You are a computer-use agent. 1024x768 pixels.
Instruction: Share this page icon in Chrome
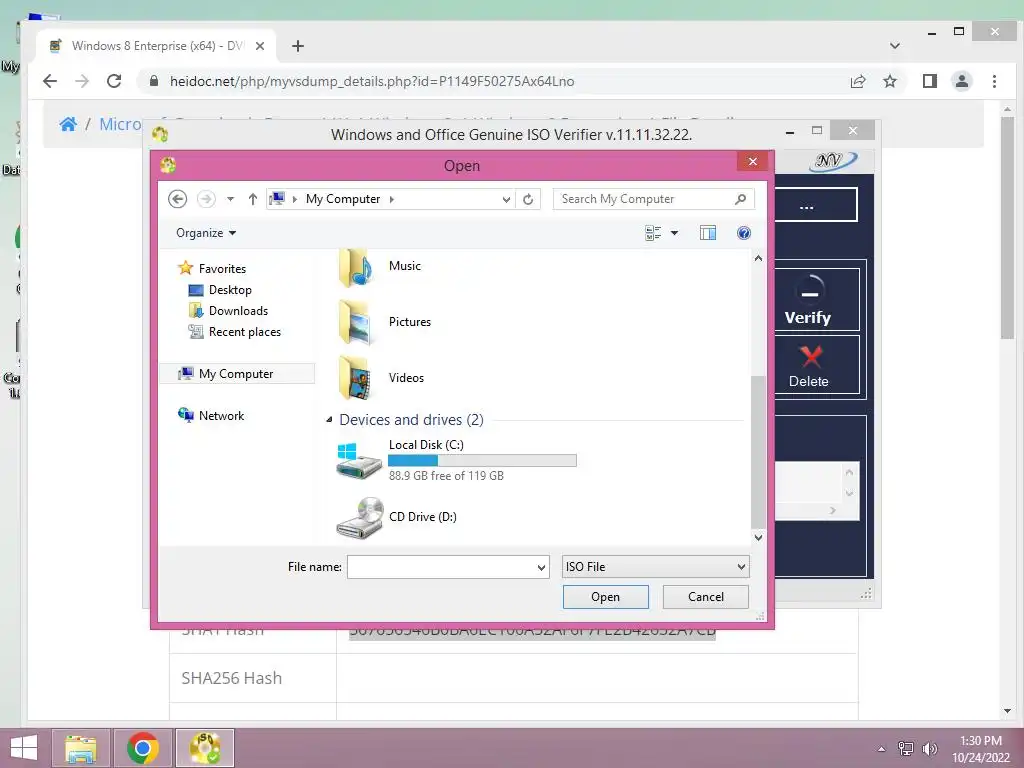point(858,82)
